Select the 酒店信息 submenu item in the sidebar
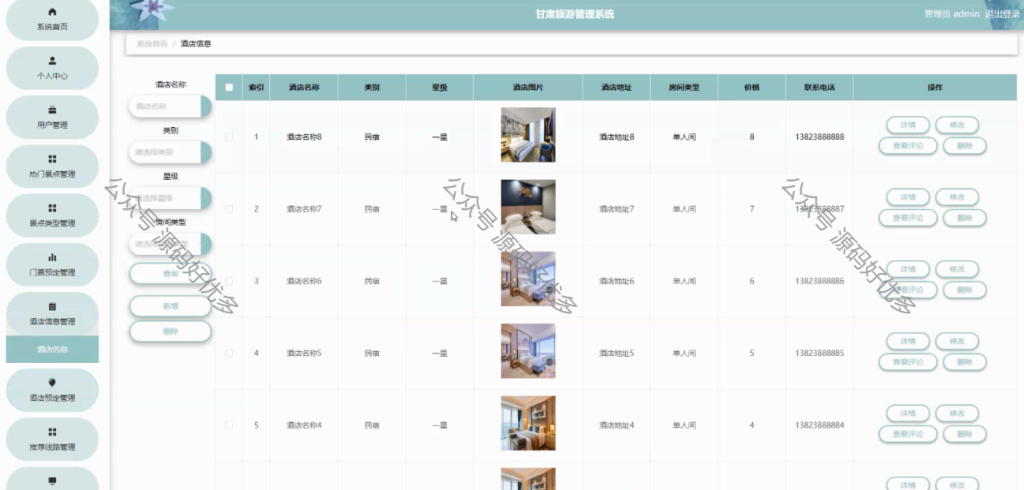 click(52, 349)
